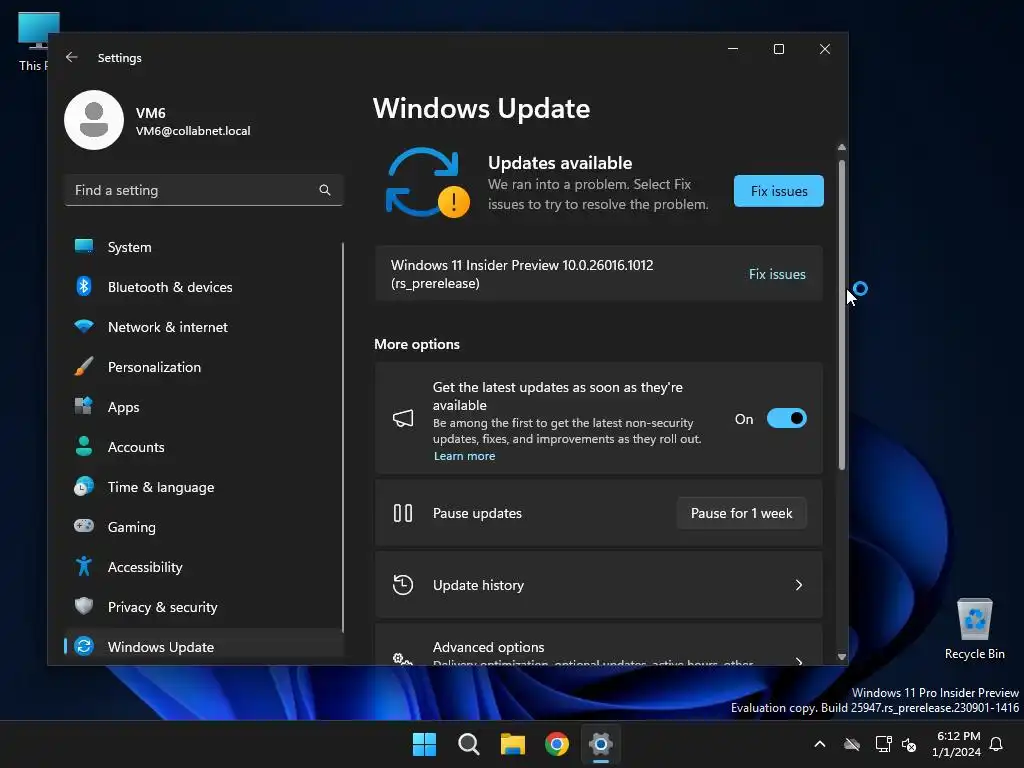Click Fix issues link for Insider Preview update
Screen dimensions: 1024x768
(x=777, y=274)
